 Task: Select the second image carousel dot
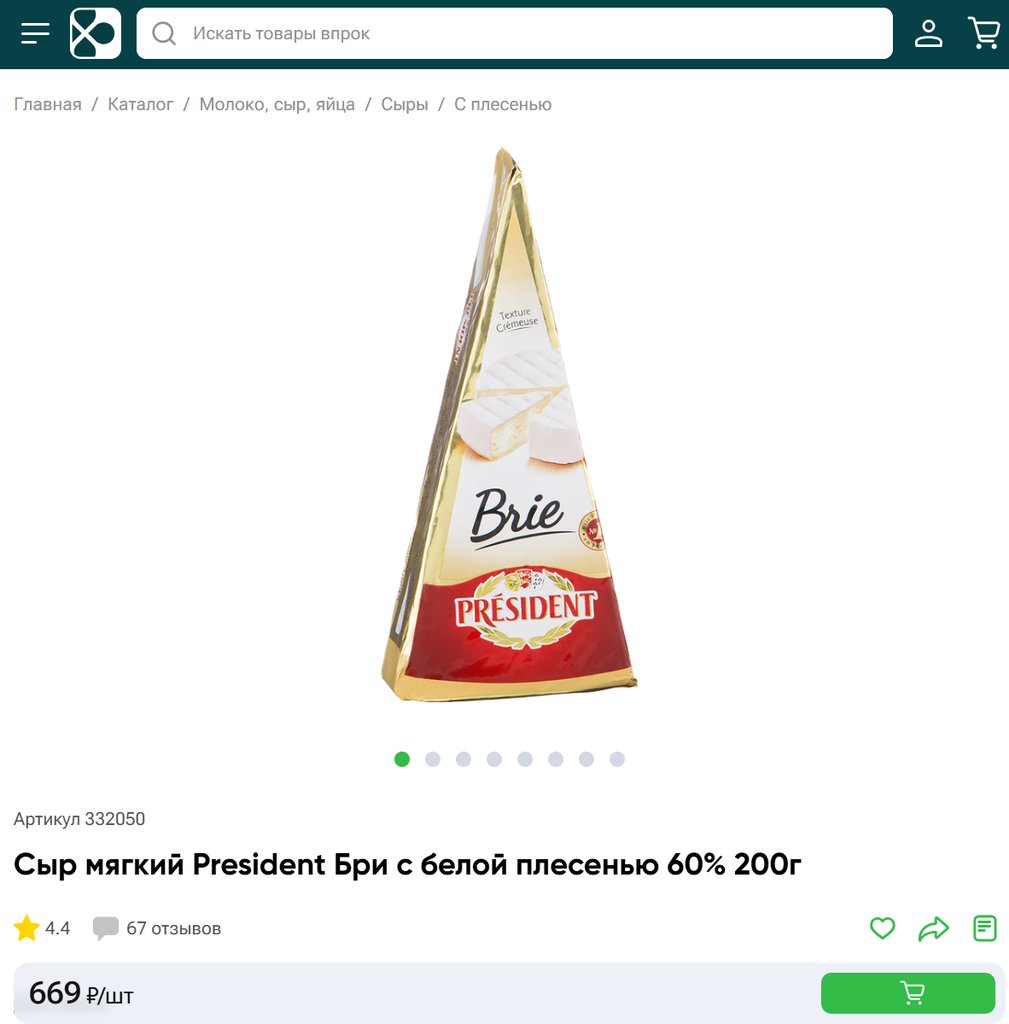432,759
